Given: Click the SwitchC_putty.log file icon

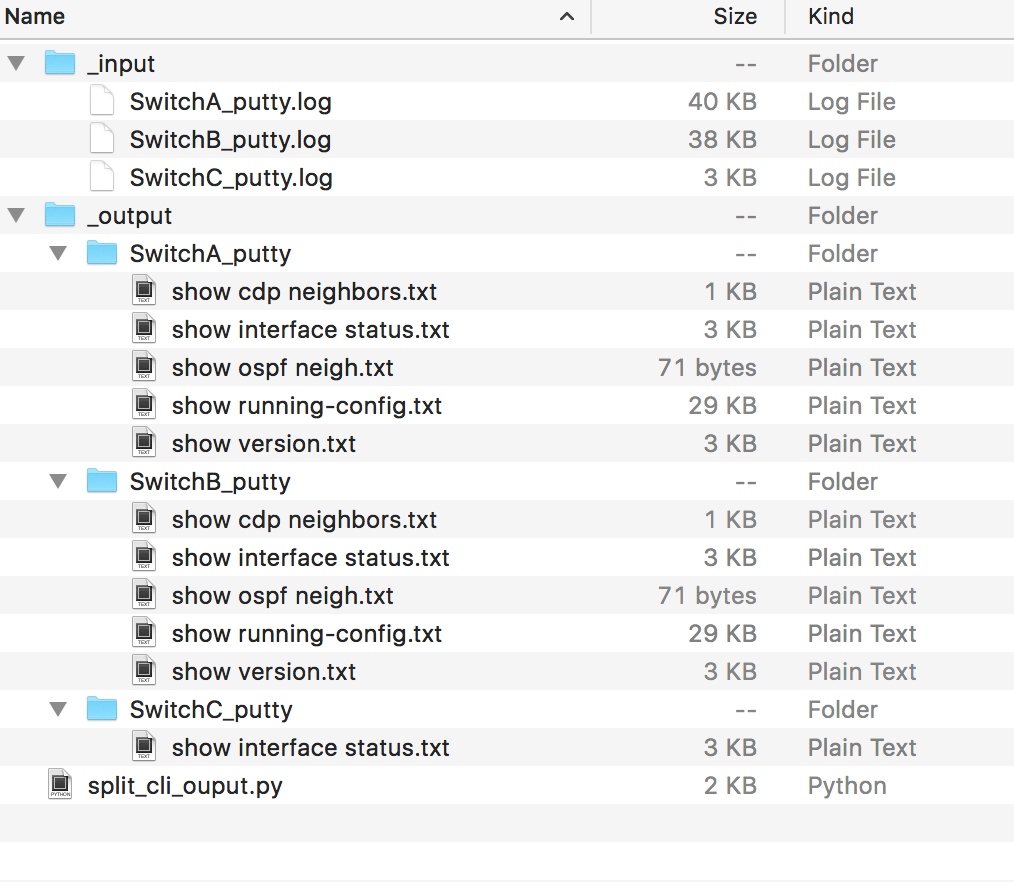Looking at the screenshot, I should point(102,177).
